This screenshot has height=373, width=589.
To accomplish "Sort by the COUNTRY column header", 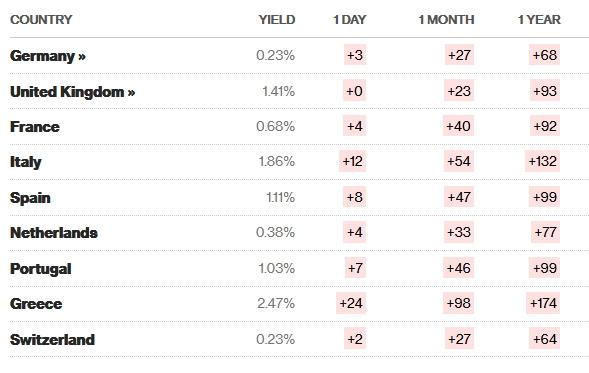I will pyautogui.click(x=41, y=20).
